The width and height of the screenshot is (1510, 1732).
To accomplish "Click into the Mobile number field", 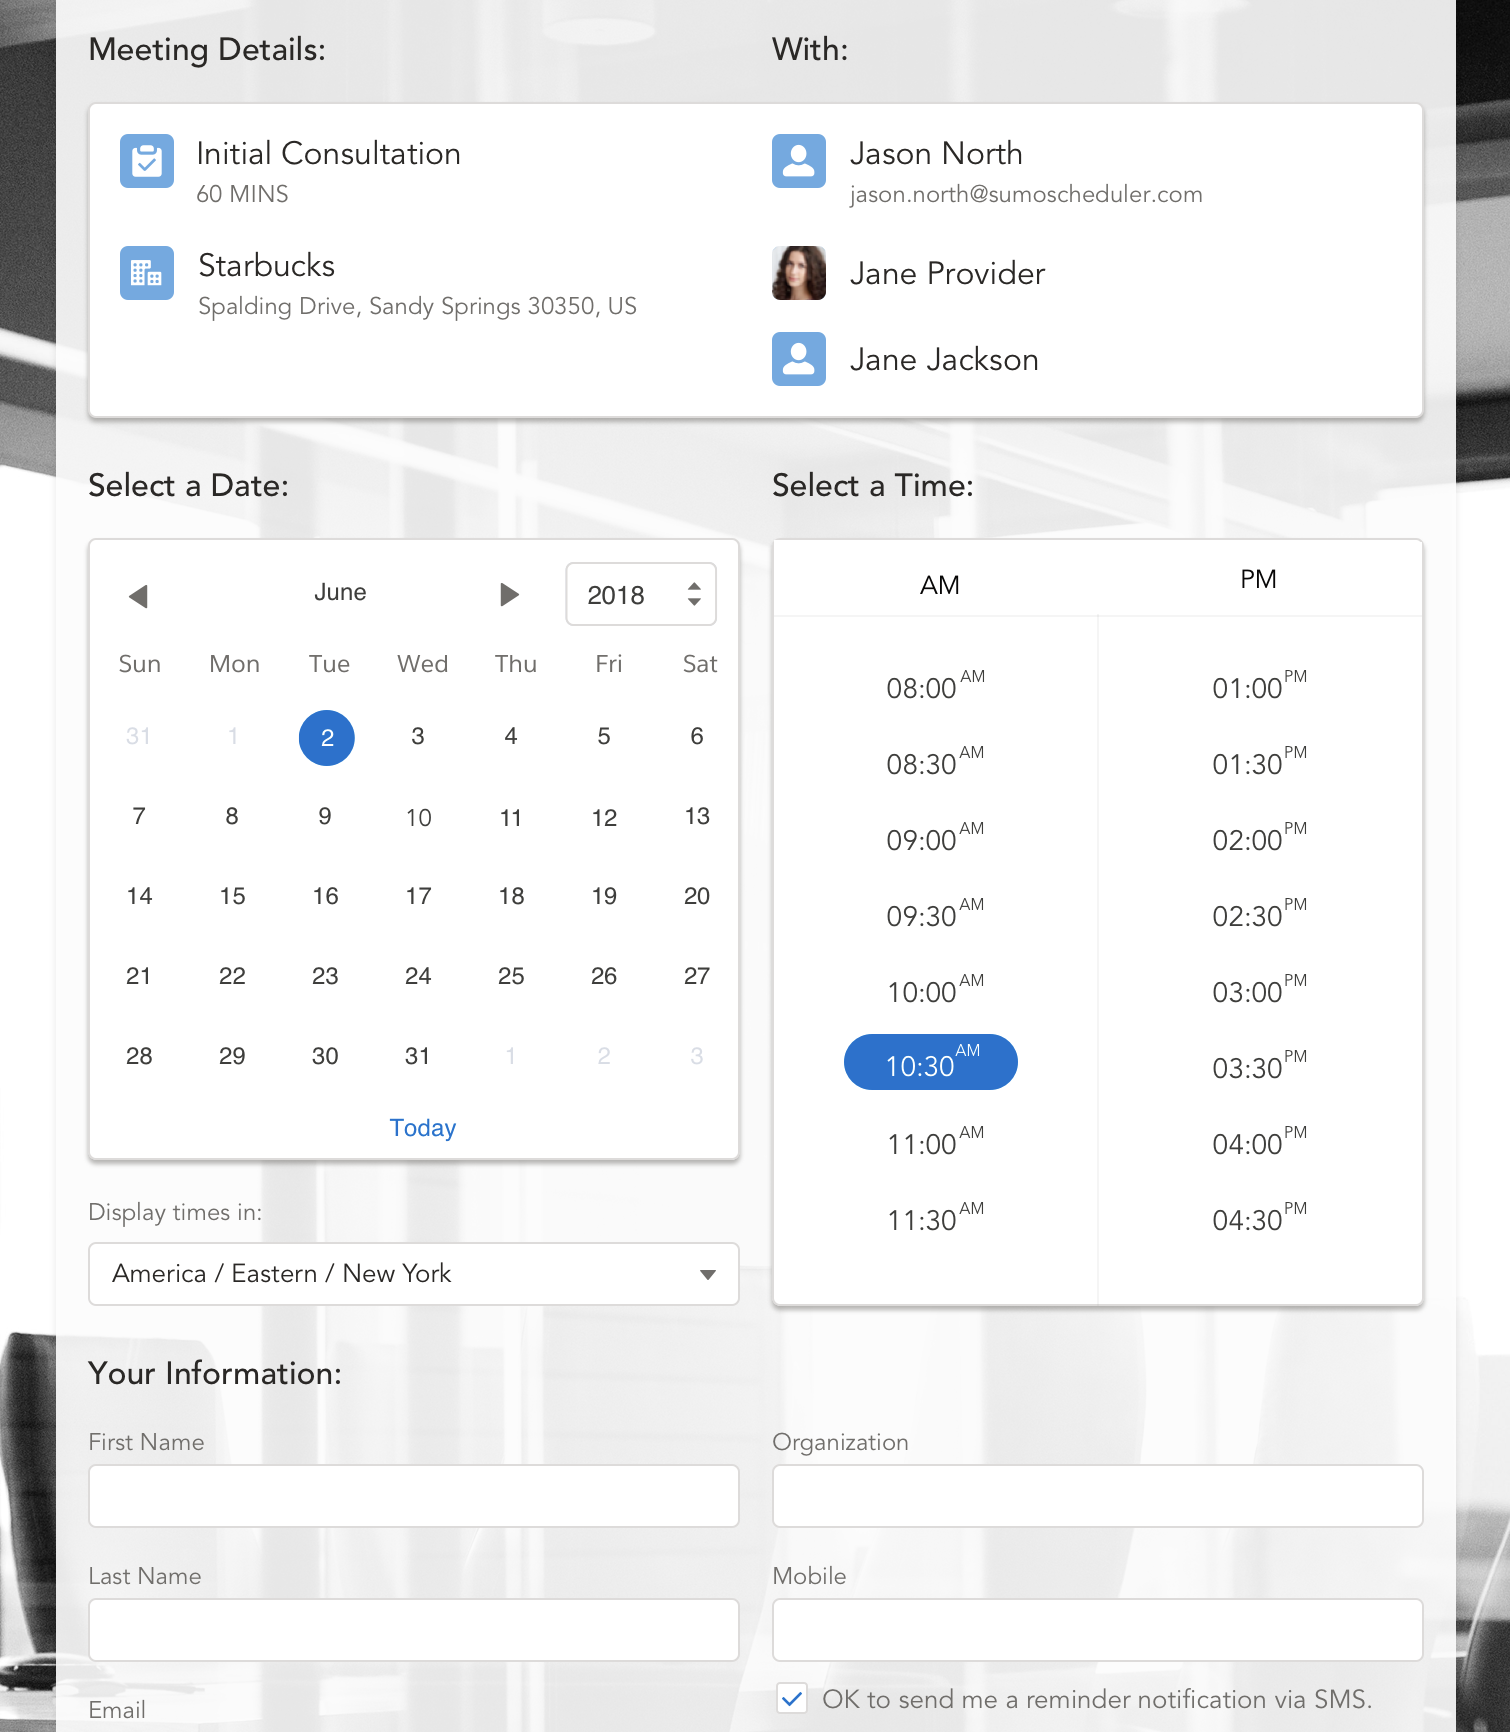I will click(1097, 1630).
